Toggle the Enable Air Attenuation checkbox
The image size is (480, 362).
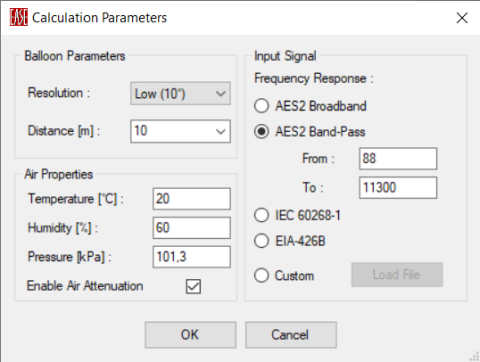(x=193, y=286)
